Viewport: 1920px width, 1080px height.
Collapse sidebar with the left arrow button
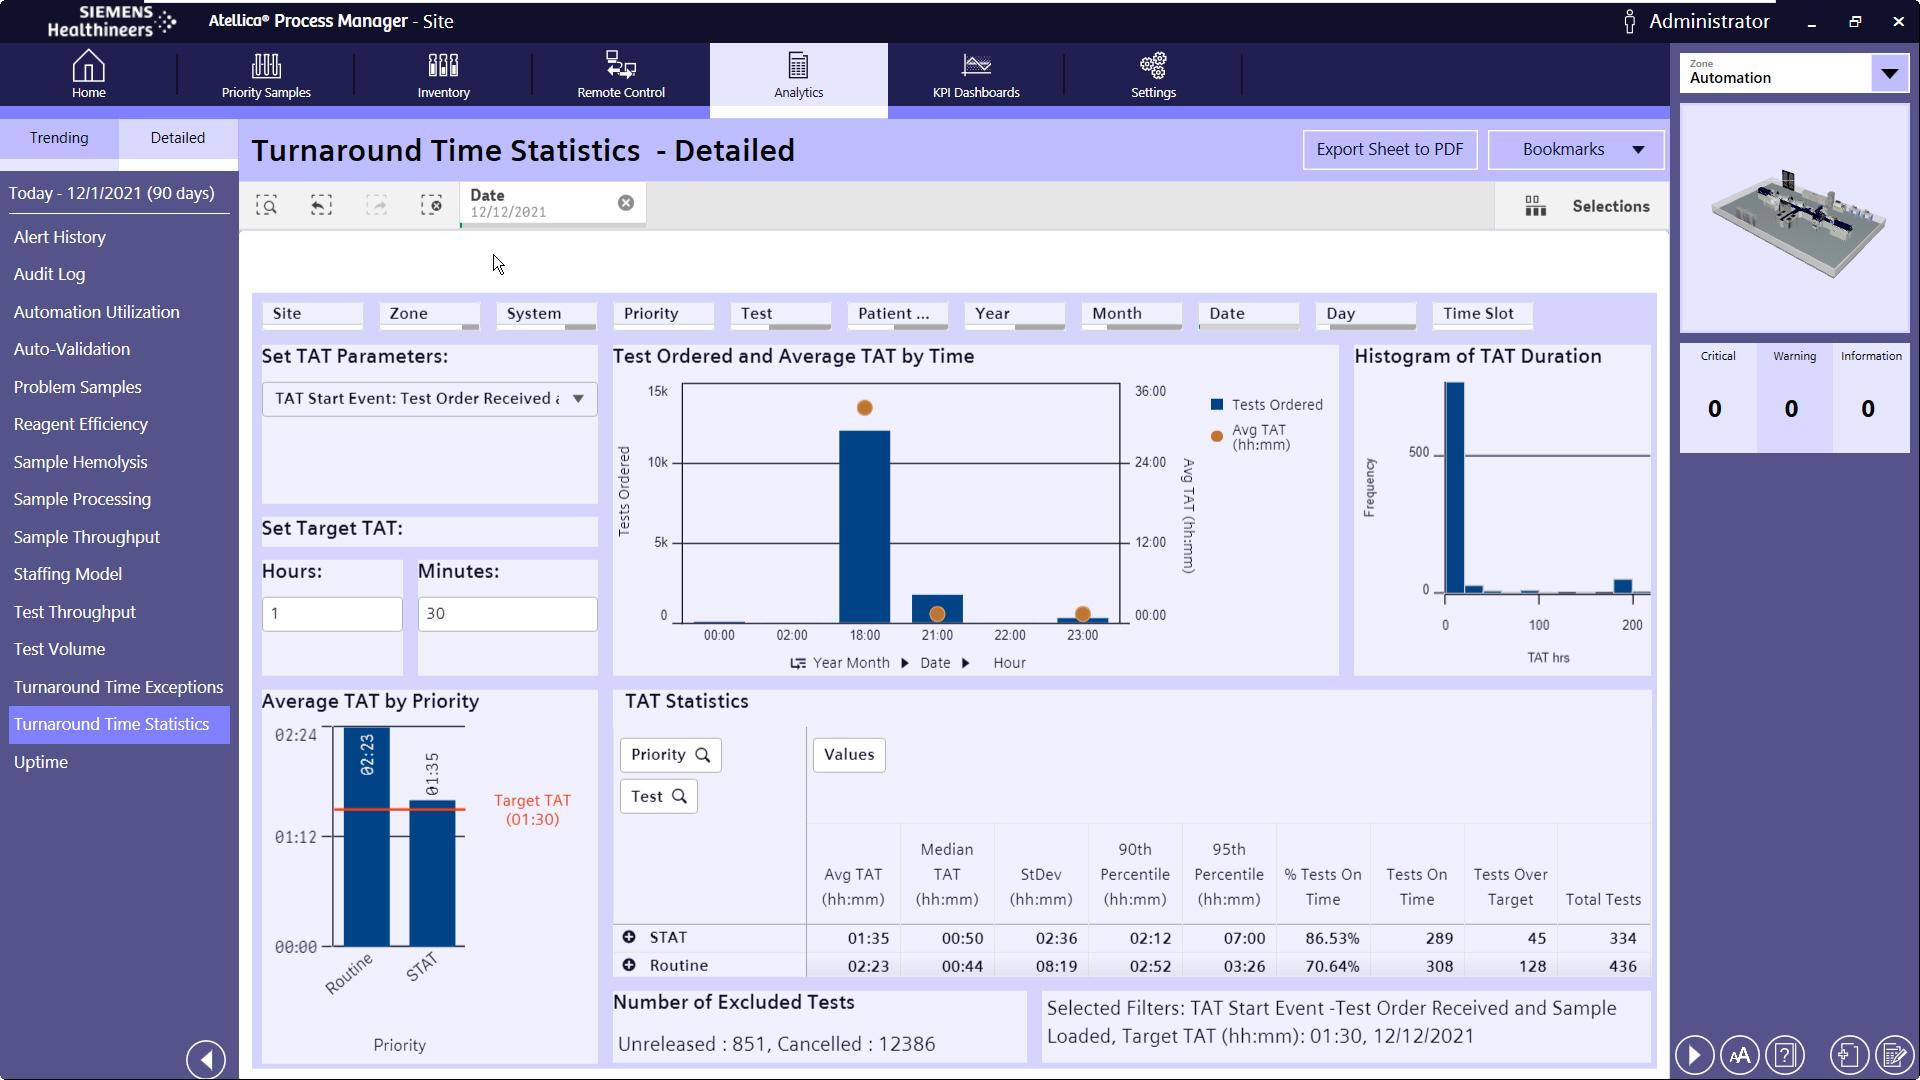coord(206,1059)
